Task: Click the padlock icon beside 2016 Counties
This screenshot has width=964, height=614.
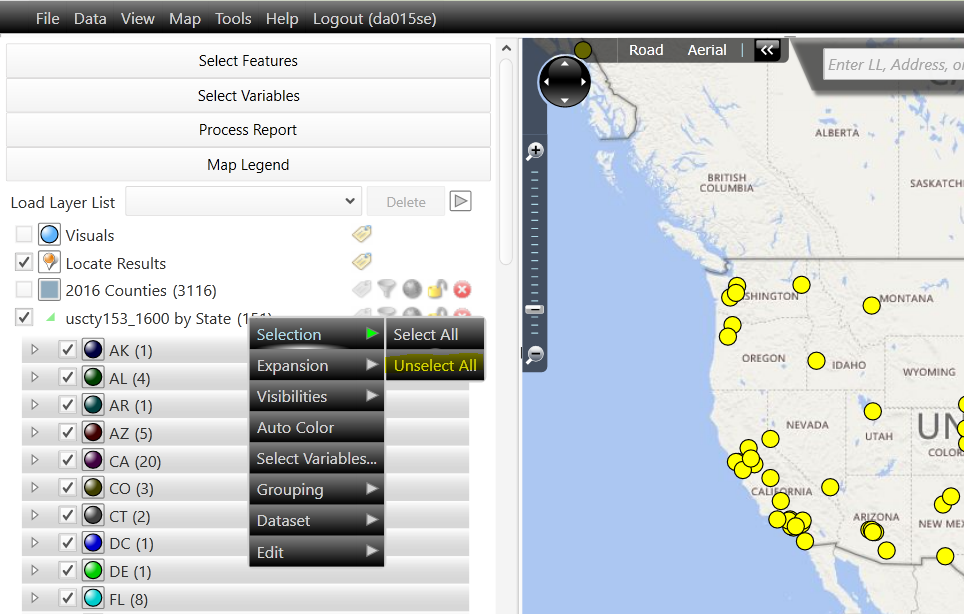Action: click(x=437, y=289)
